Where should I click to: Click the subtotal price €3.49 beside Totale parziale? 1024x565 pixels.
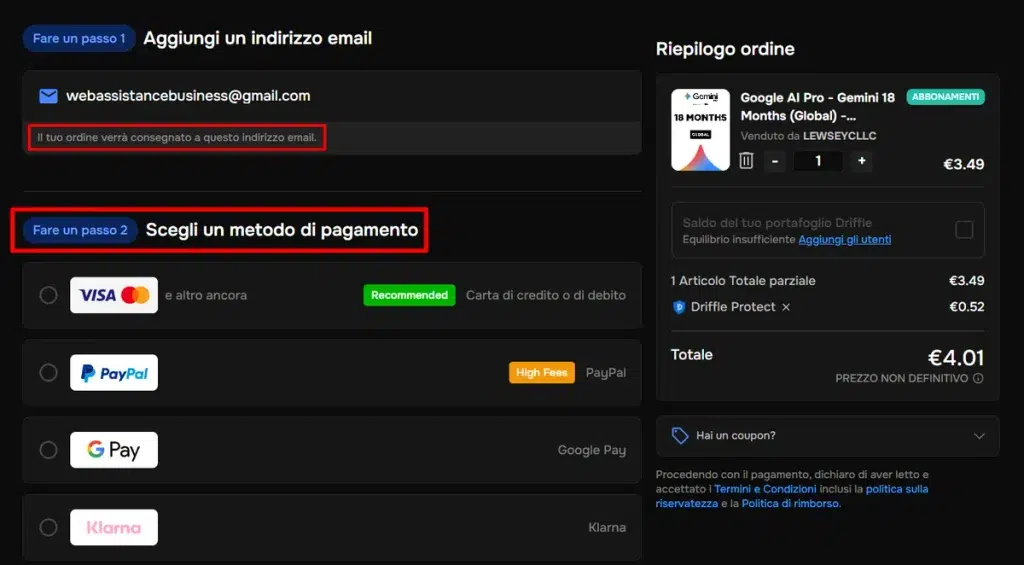[967, 281]
